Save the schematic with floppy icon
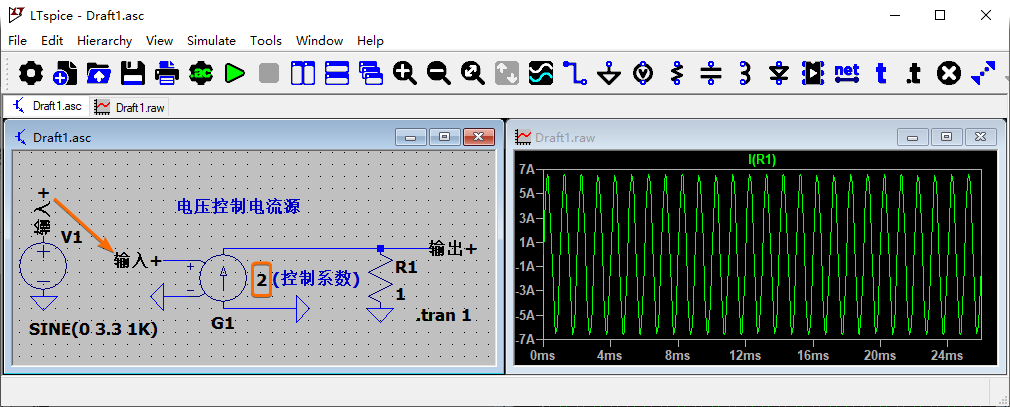Screen dimensions: 1010x407 [x=133, y=73]
